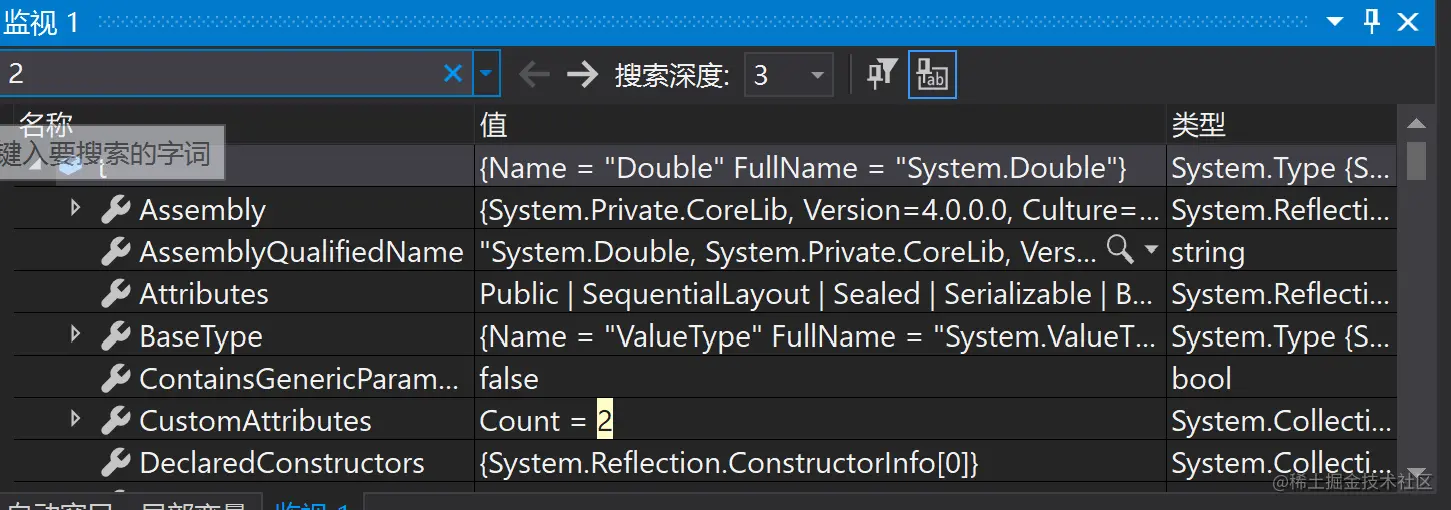Viewport: 1451px width, 510px height.
Task: Click the wrench icon beside Assembly
Action: [116, 210]
